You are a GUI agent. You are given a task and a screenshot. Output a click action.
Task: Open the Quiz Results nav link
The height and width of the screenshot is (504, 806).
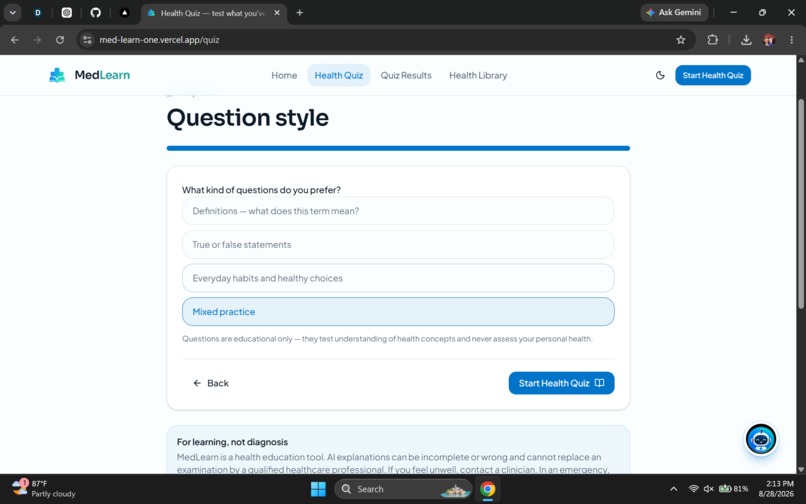pos(406,76)
